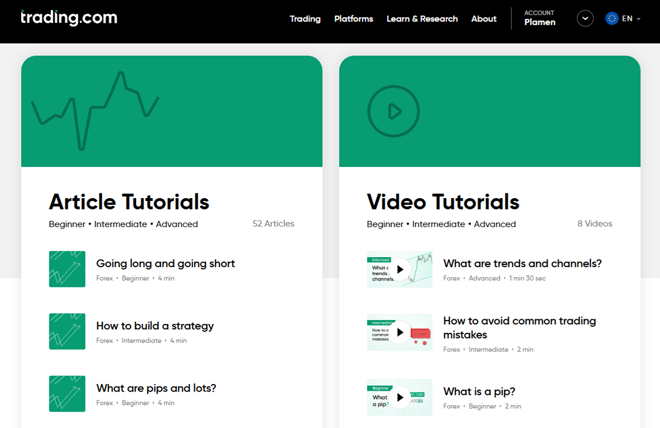Play the What is a pip thumbnail
The height and width of the screenshot is (428, 660).
coord(399,397)
